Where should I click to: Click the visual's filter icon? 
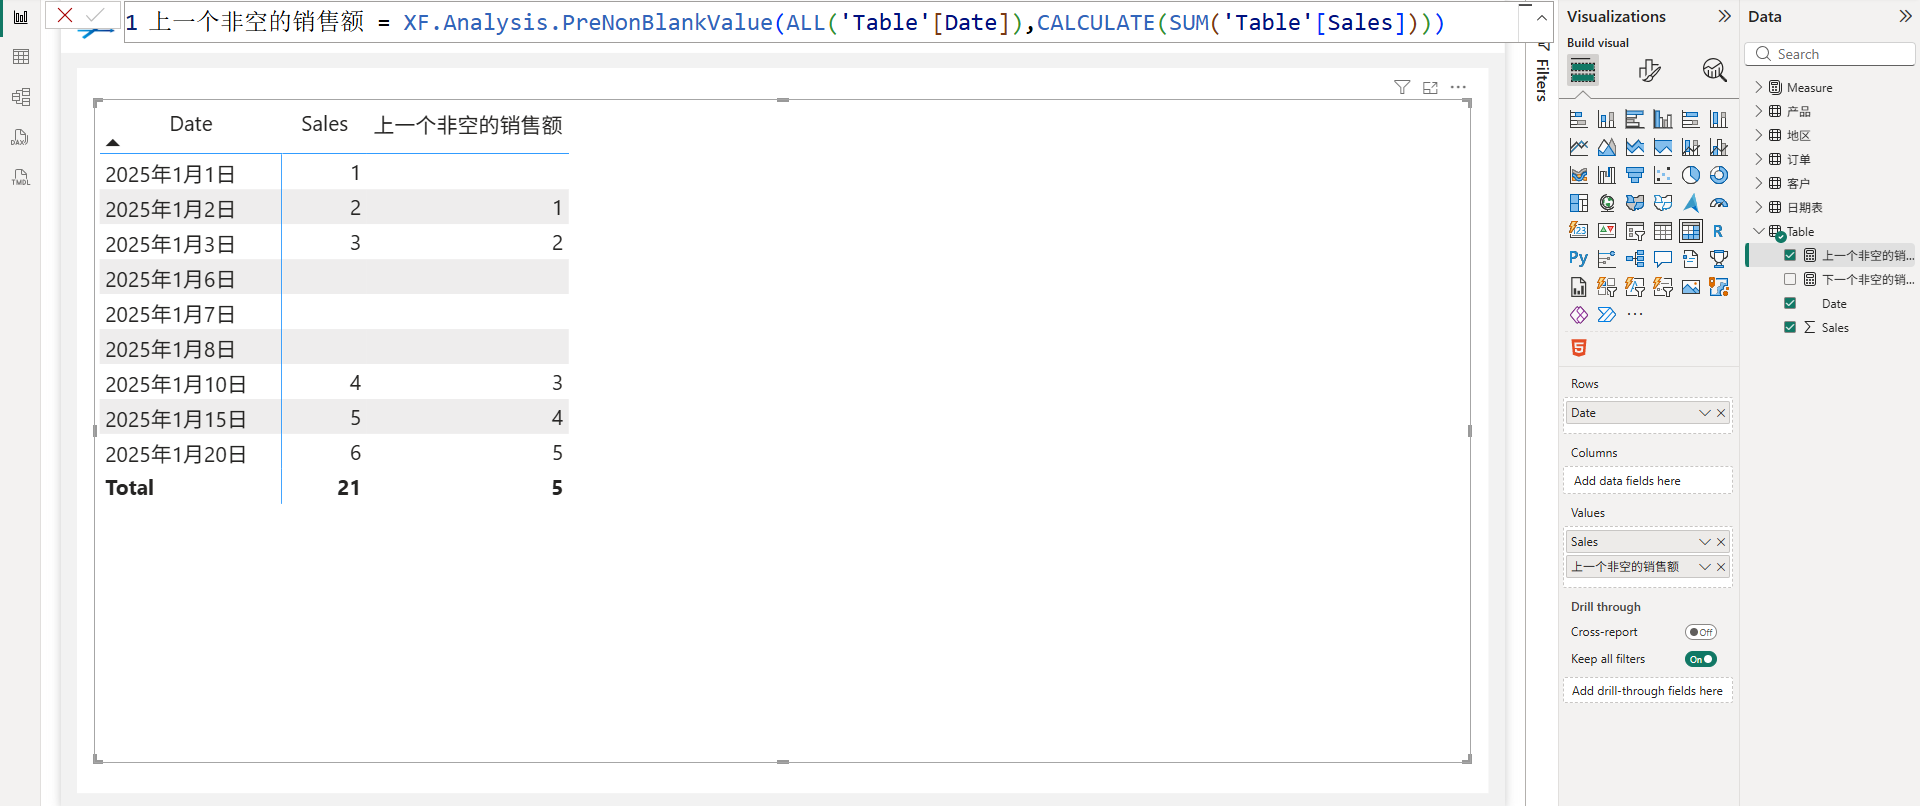coord(1402,88)
